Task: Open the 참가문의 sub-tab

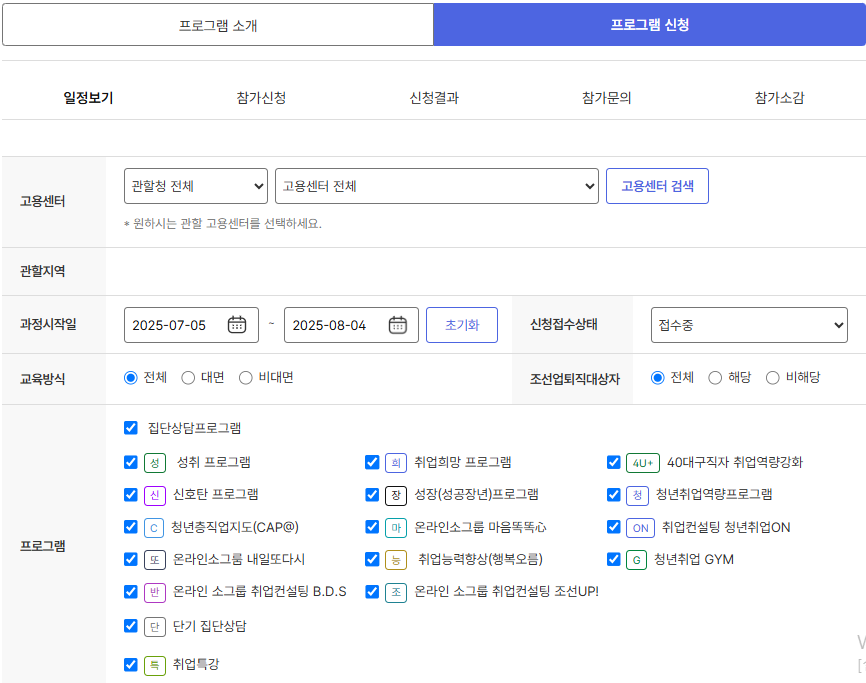Action: coord(606,98)
